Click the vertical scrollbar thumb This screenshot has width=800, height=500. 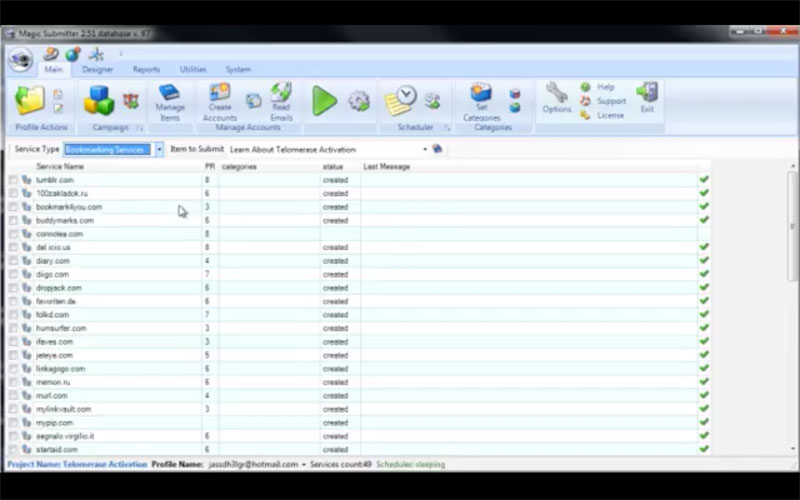(x=792, y=226)
